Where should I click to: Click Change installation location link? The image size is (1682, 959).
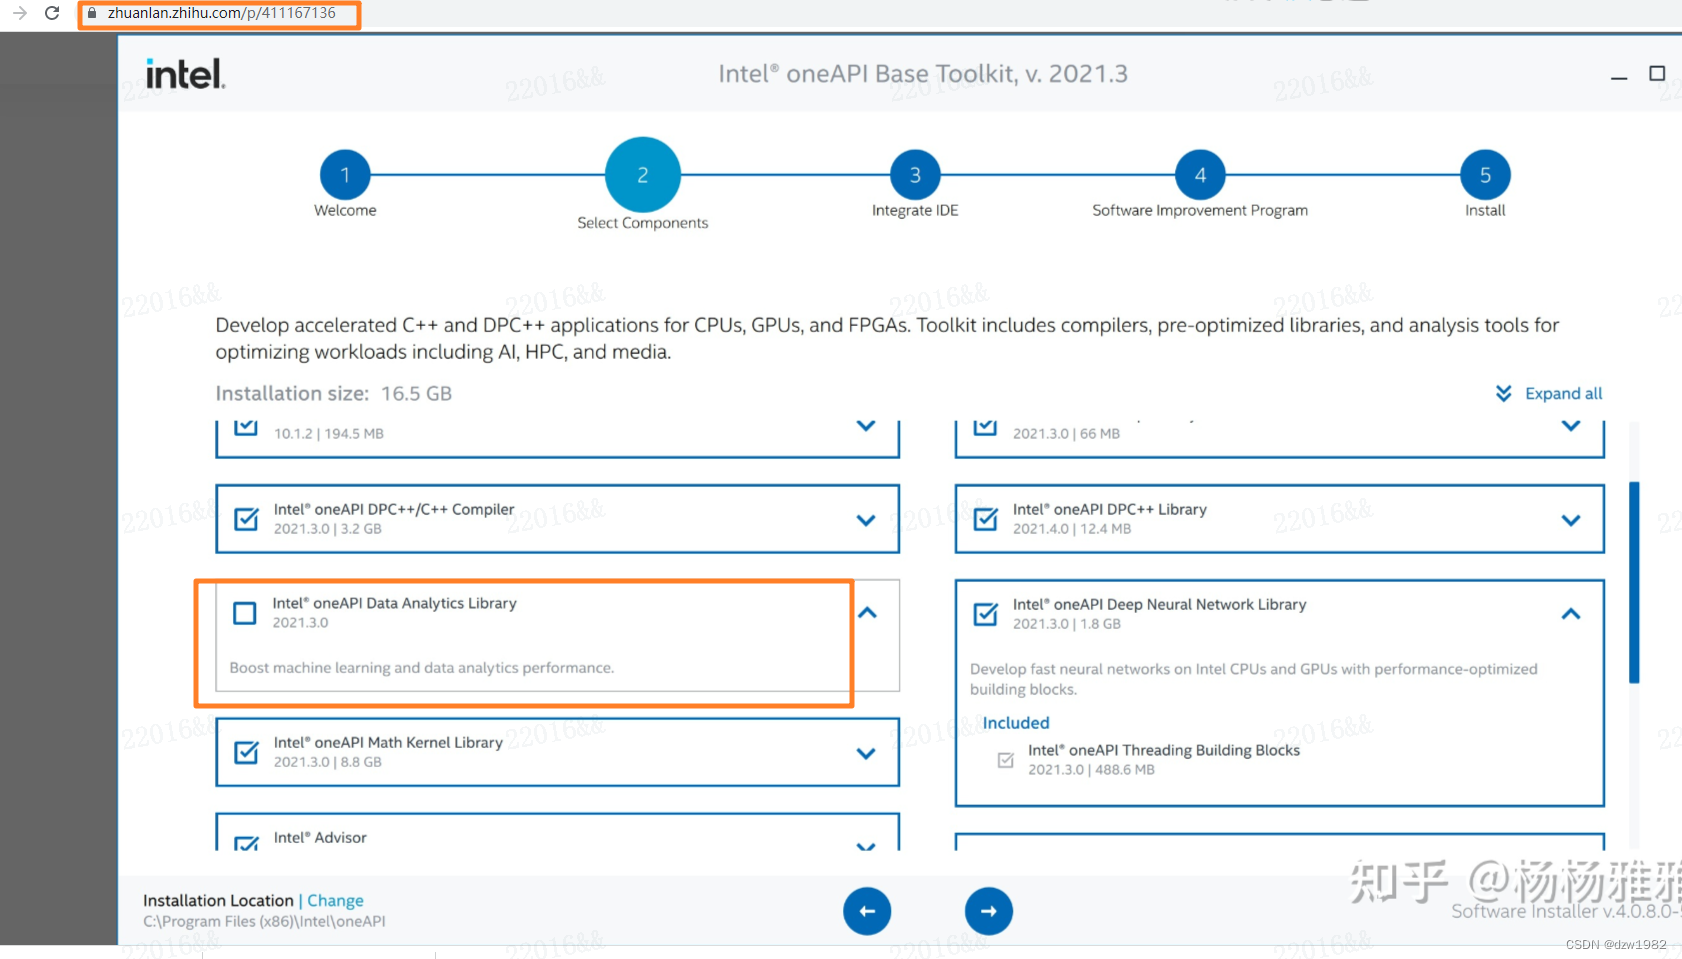335,900
